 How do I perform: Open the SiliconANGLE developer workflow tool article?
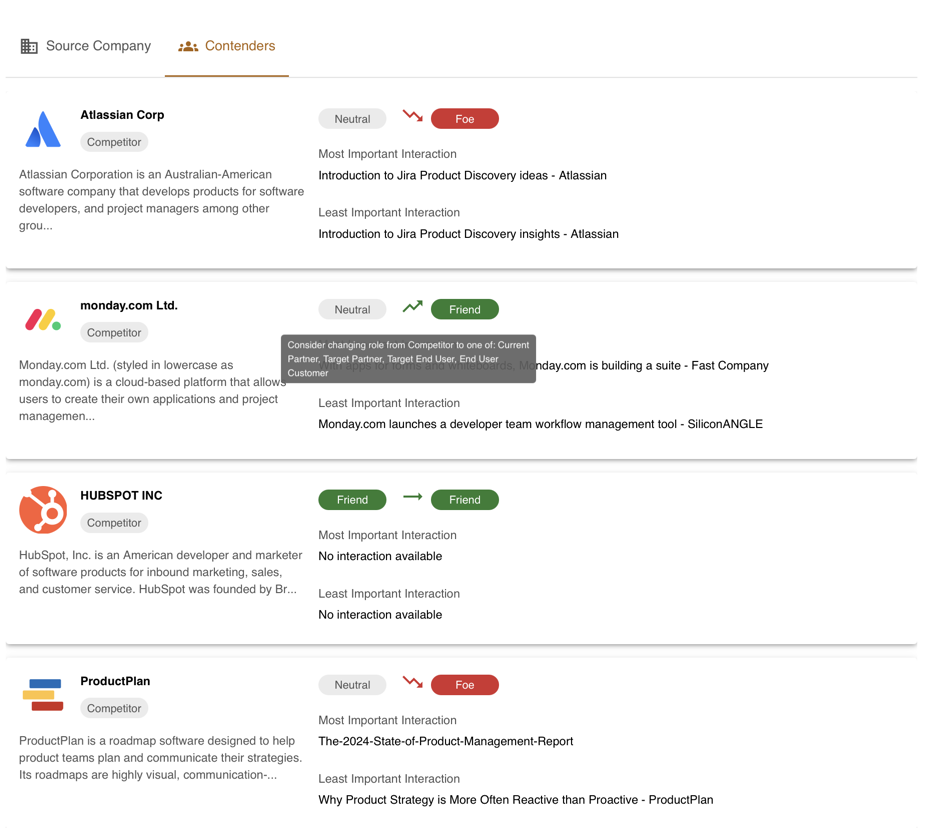click(x=540, y=424)
